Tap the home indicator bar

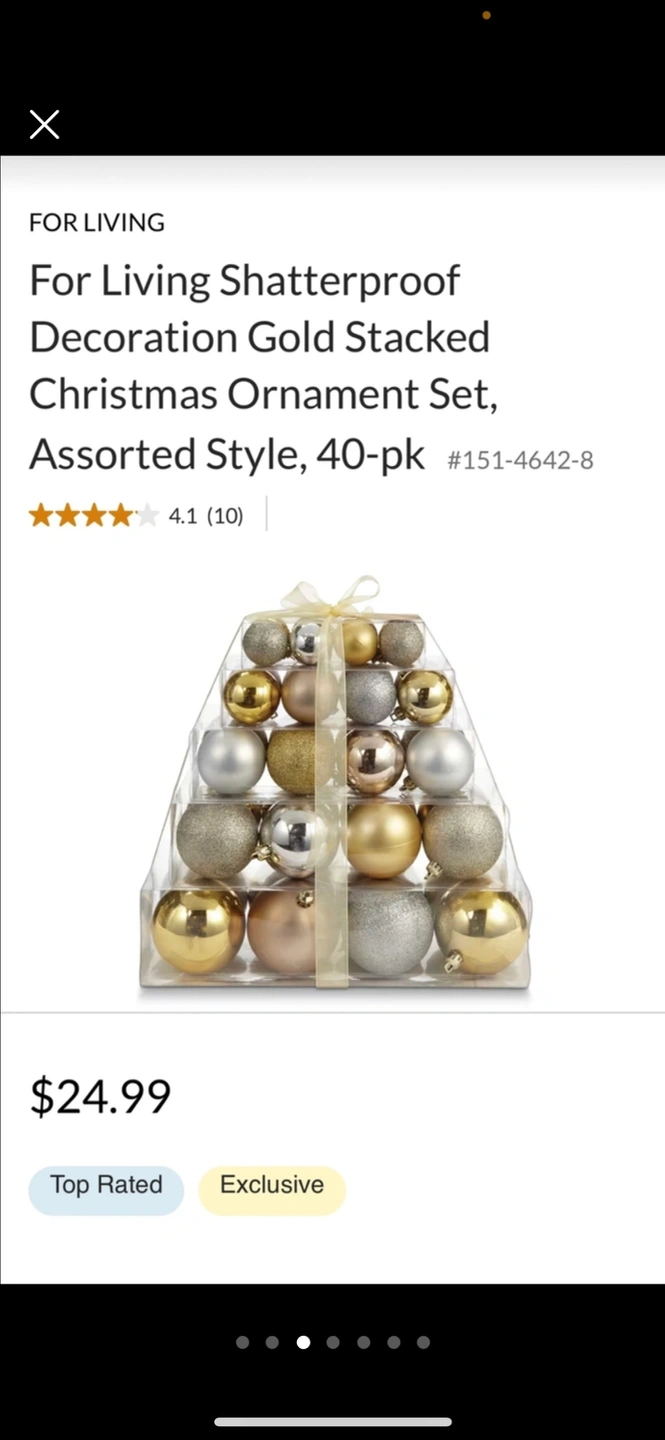[333, 1422]
